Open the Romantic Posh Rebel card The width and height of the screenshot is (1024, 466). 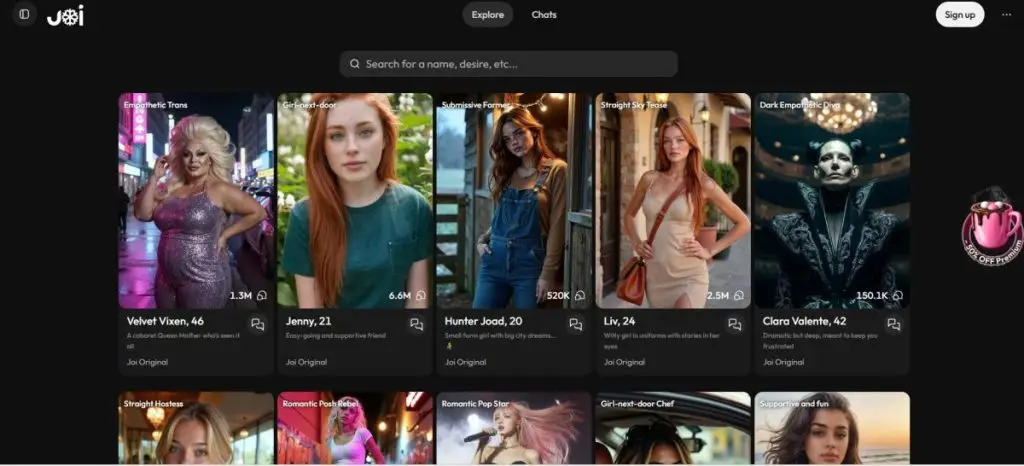(355, 428)
